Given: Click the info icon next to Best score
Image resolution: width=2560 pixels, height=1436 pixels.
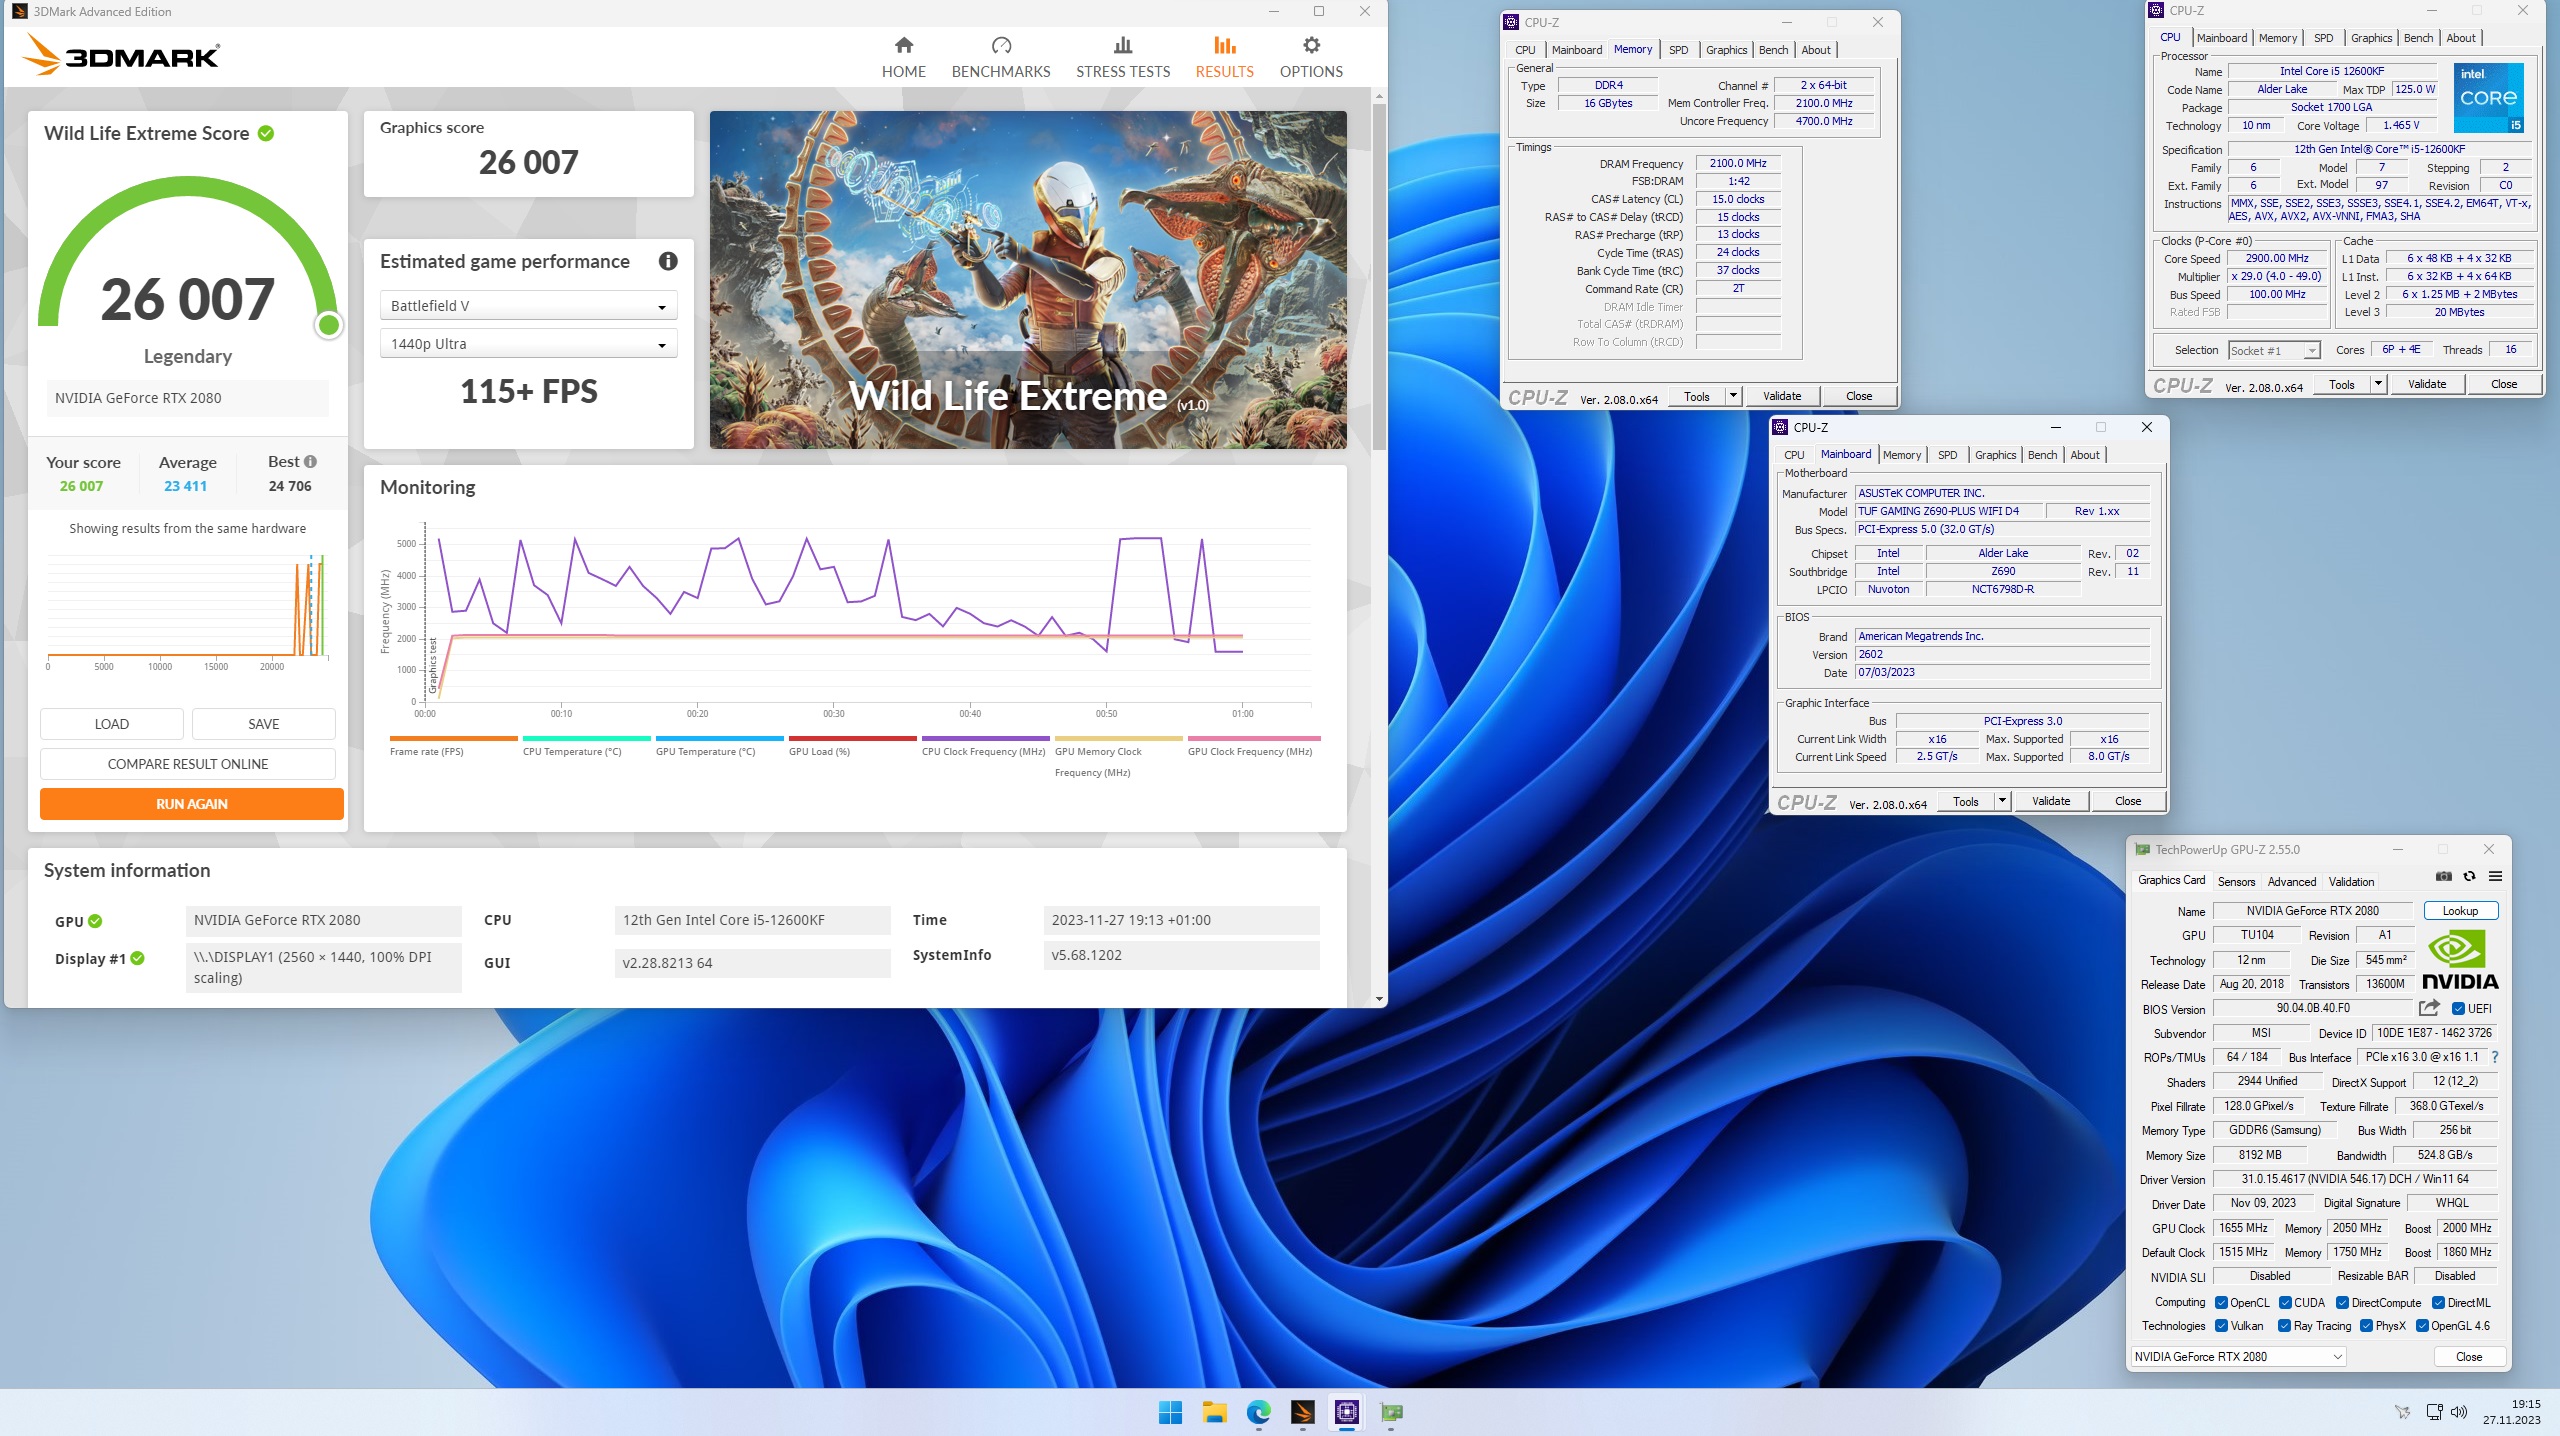Looking at the screenshot, I should pyautogui.click(x=310, y=461).
